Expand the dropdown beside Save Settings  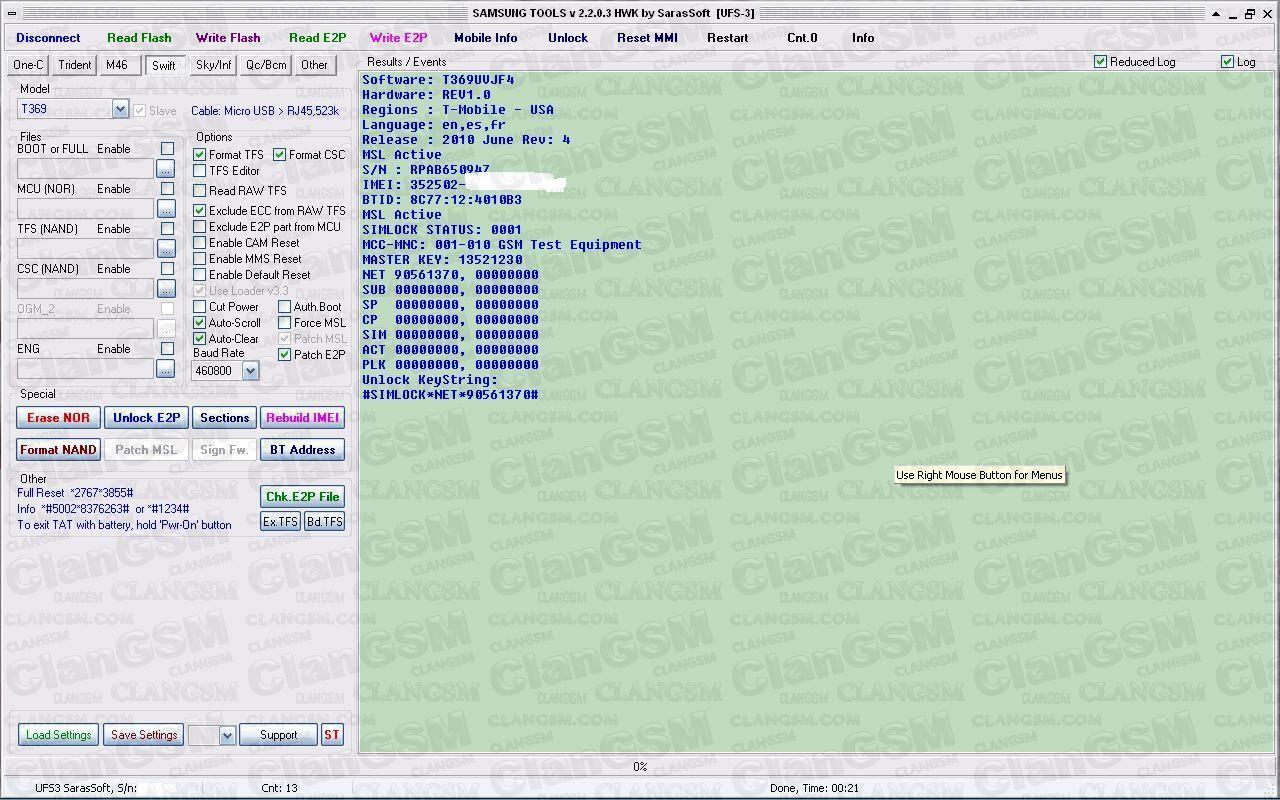click(x=227, y=735)
